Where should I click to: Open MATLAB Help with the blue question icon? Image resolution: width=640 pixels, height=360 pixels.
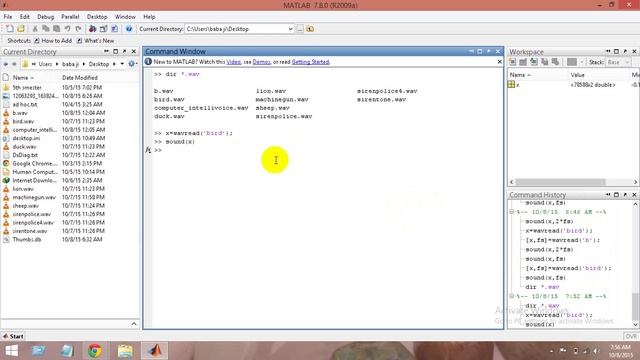pos(129,29)
